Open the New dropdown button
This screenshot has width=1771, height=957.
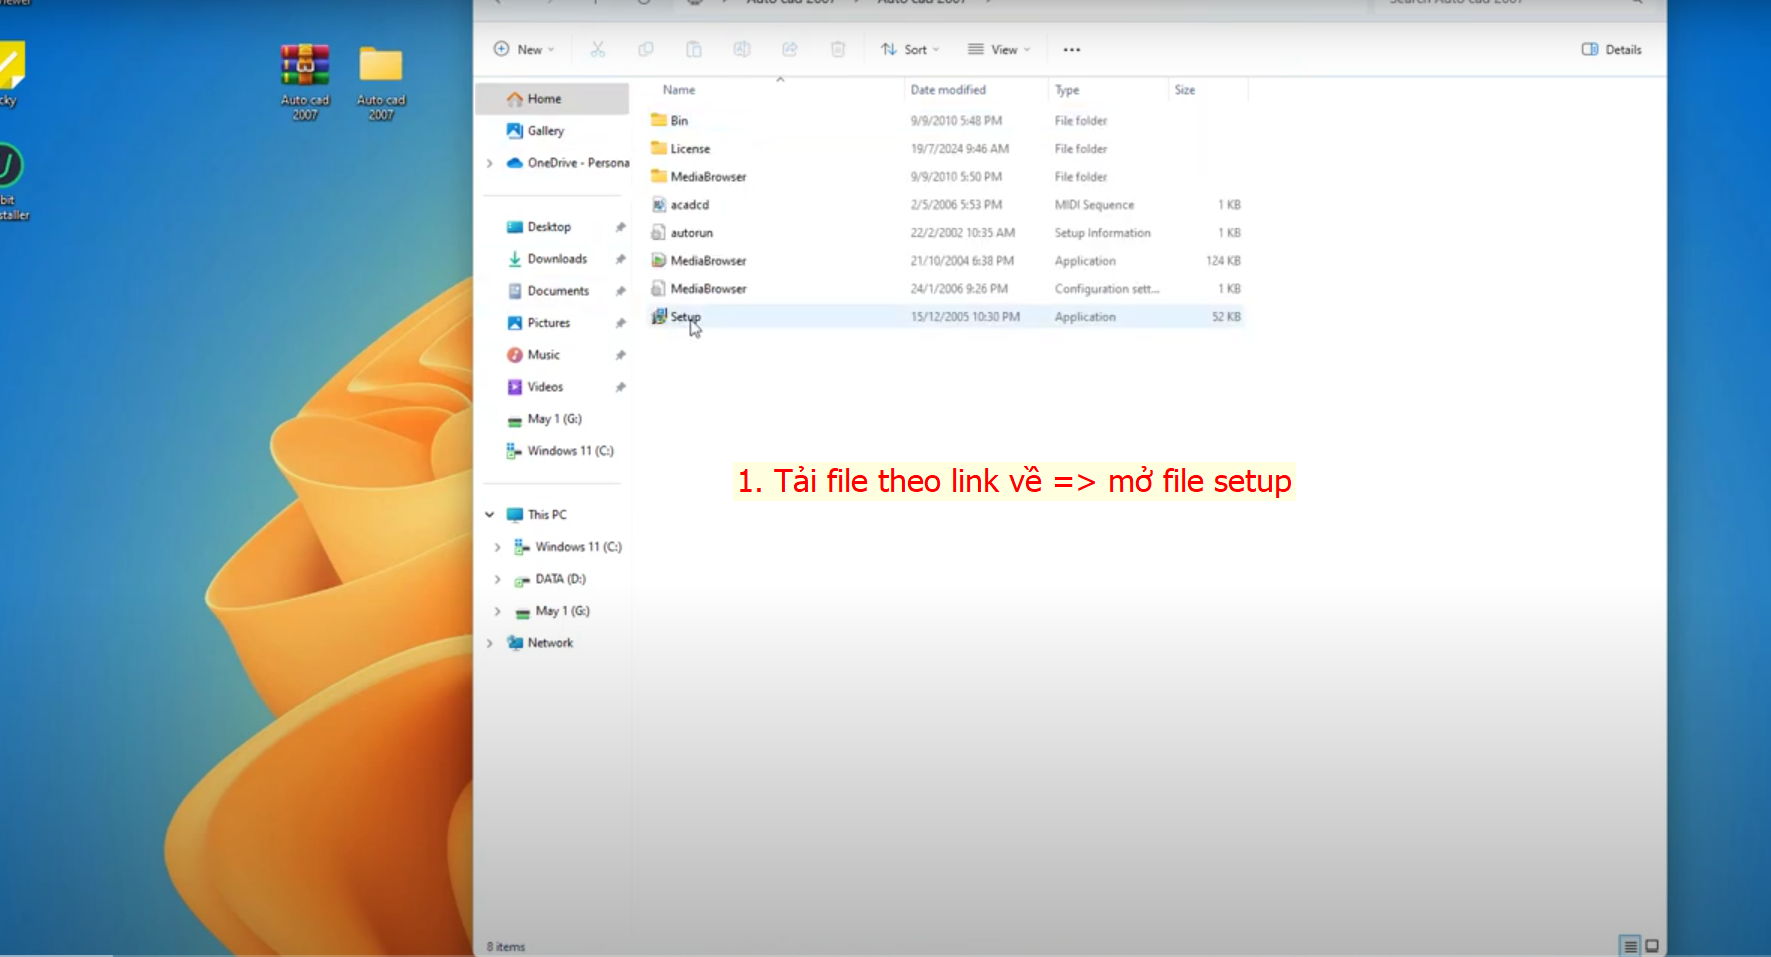tap(524, 49)
